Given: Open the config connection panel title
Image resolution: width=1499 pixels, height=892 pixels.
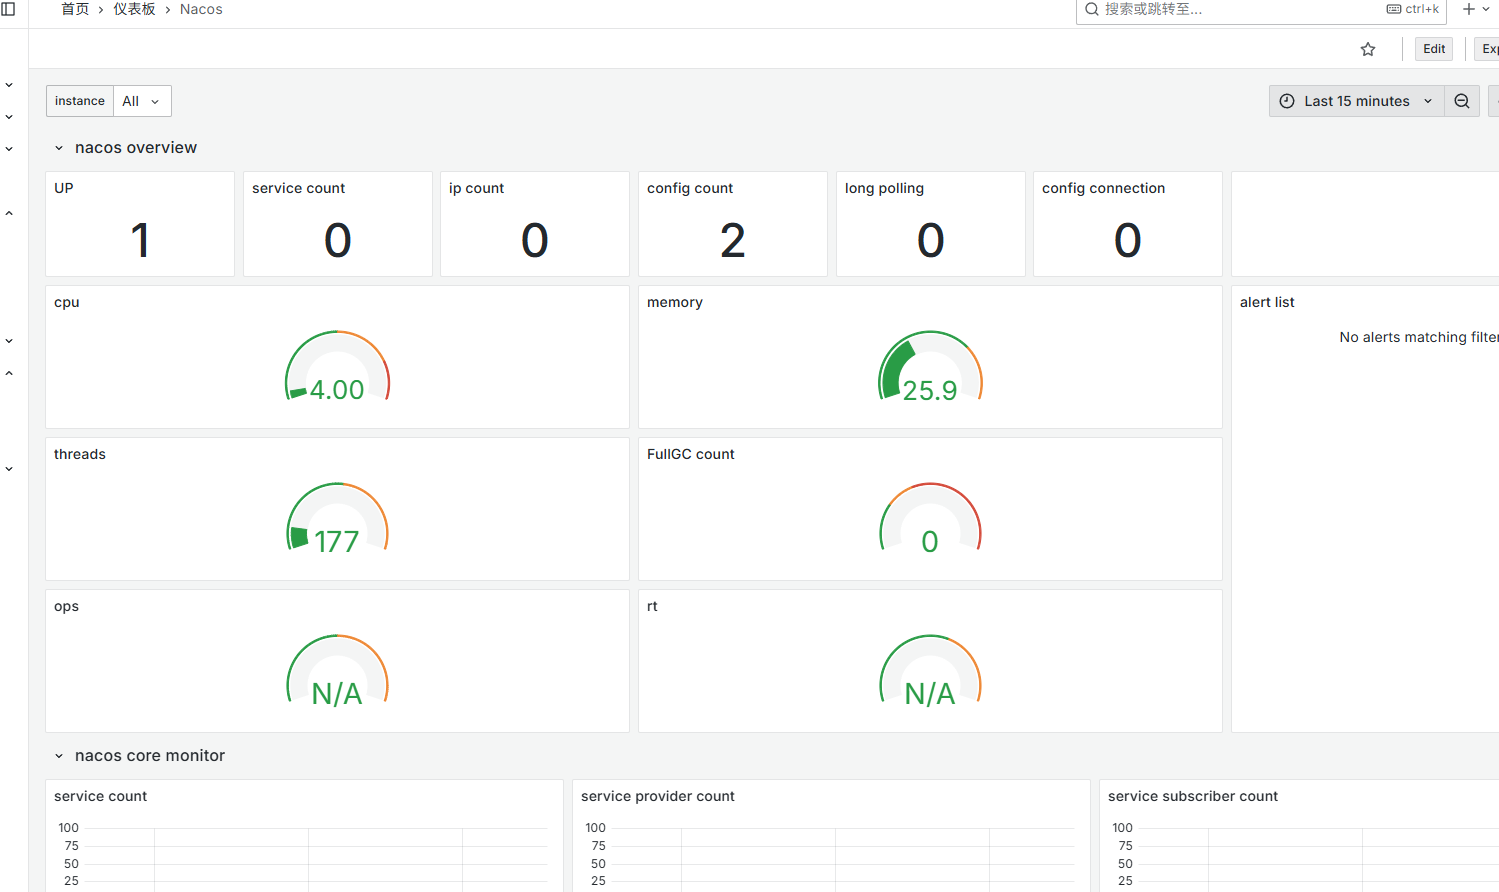Looking at the screenshot, I should click(1103, 188).
